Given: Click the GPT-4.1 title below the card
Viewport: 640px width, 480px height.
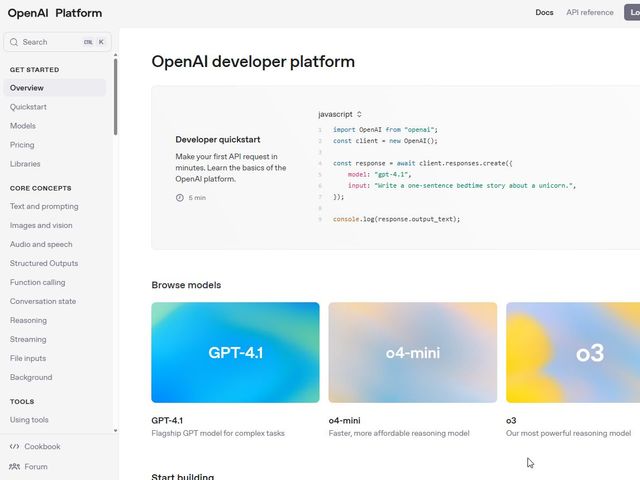Looking at the screenshot, I should point(167,420).
